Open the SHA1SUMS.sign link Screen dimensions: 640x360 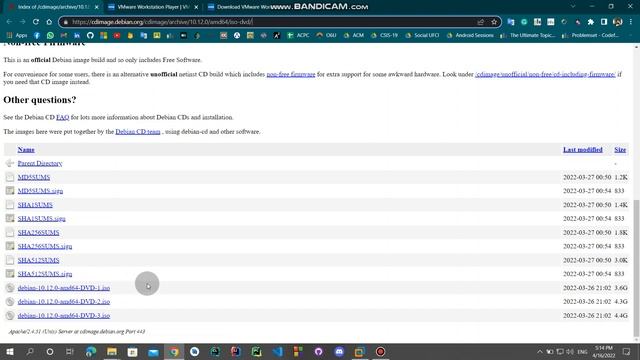click(x=42, y=219)
